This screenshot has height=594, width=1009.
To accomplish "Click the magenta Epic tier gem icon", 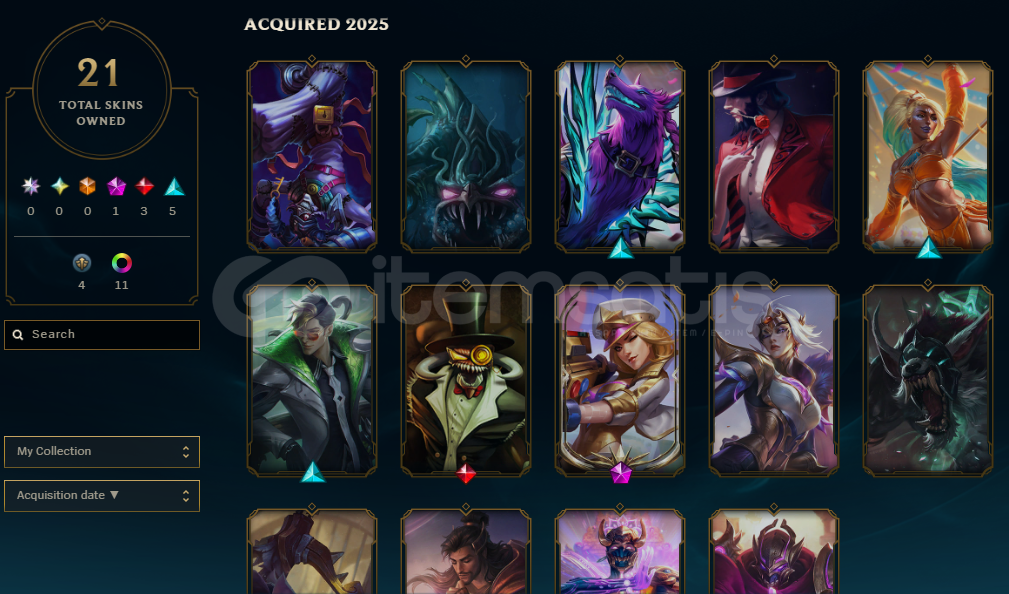I will (116, 187).
